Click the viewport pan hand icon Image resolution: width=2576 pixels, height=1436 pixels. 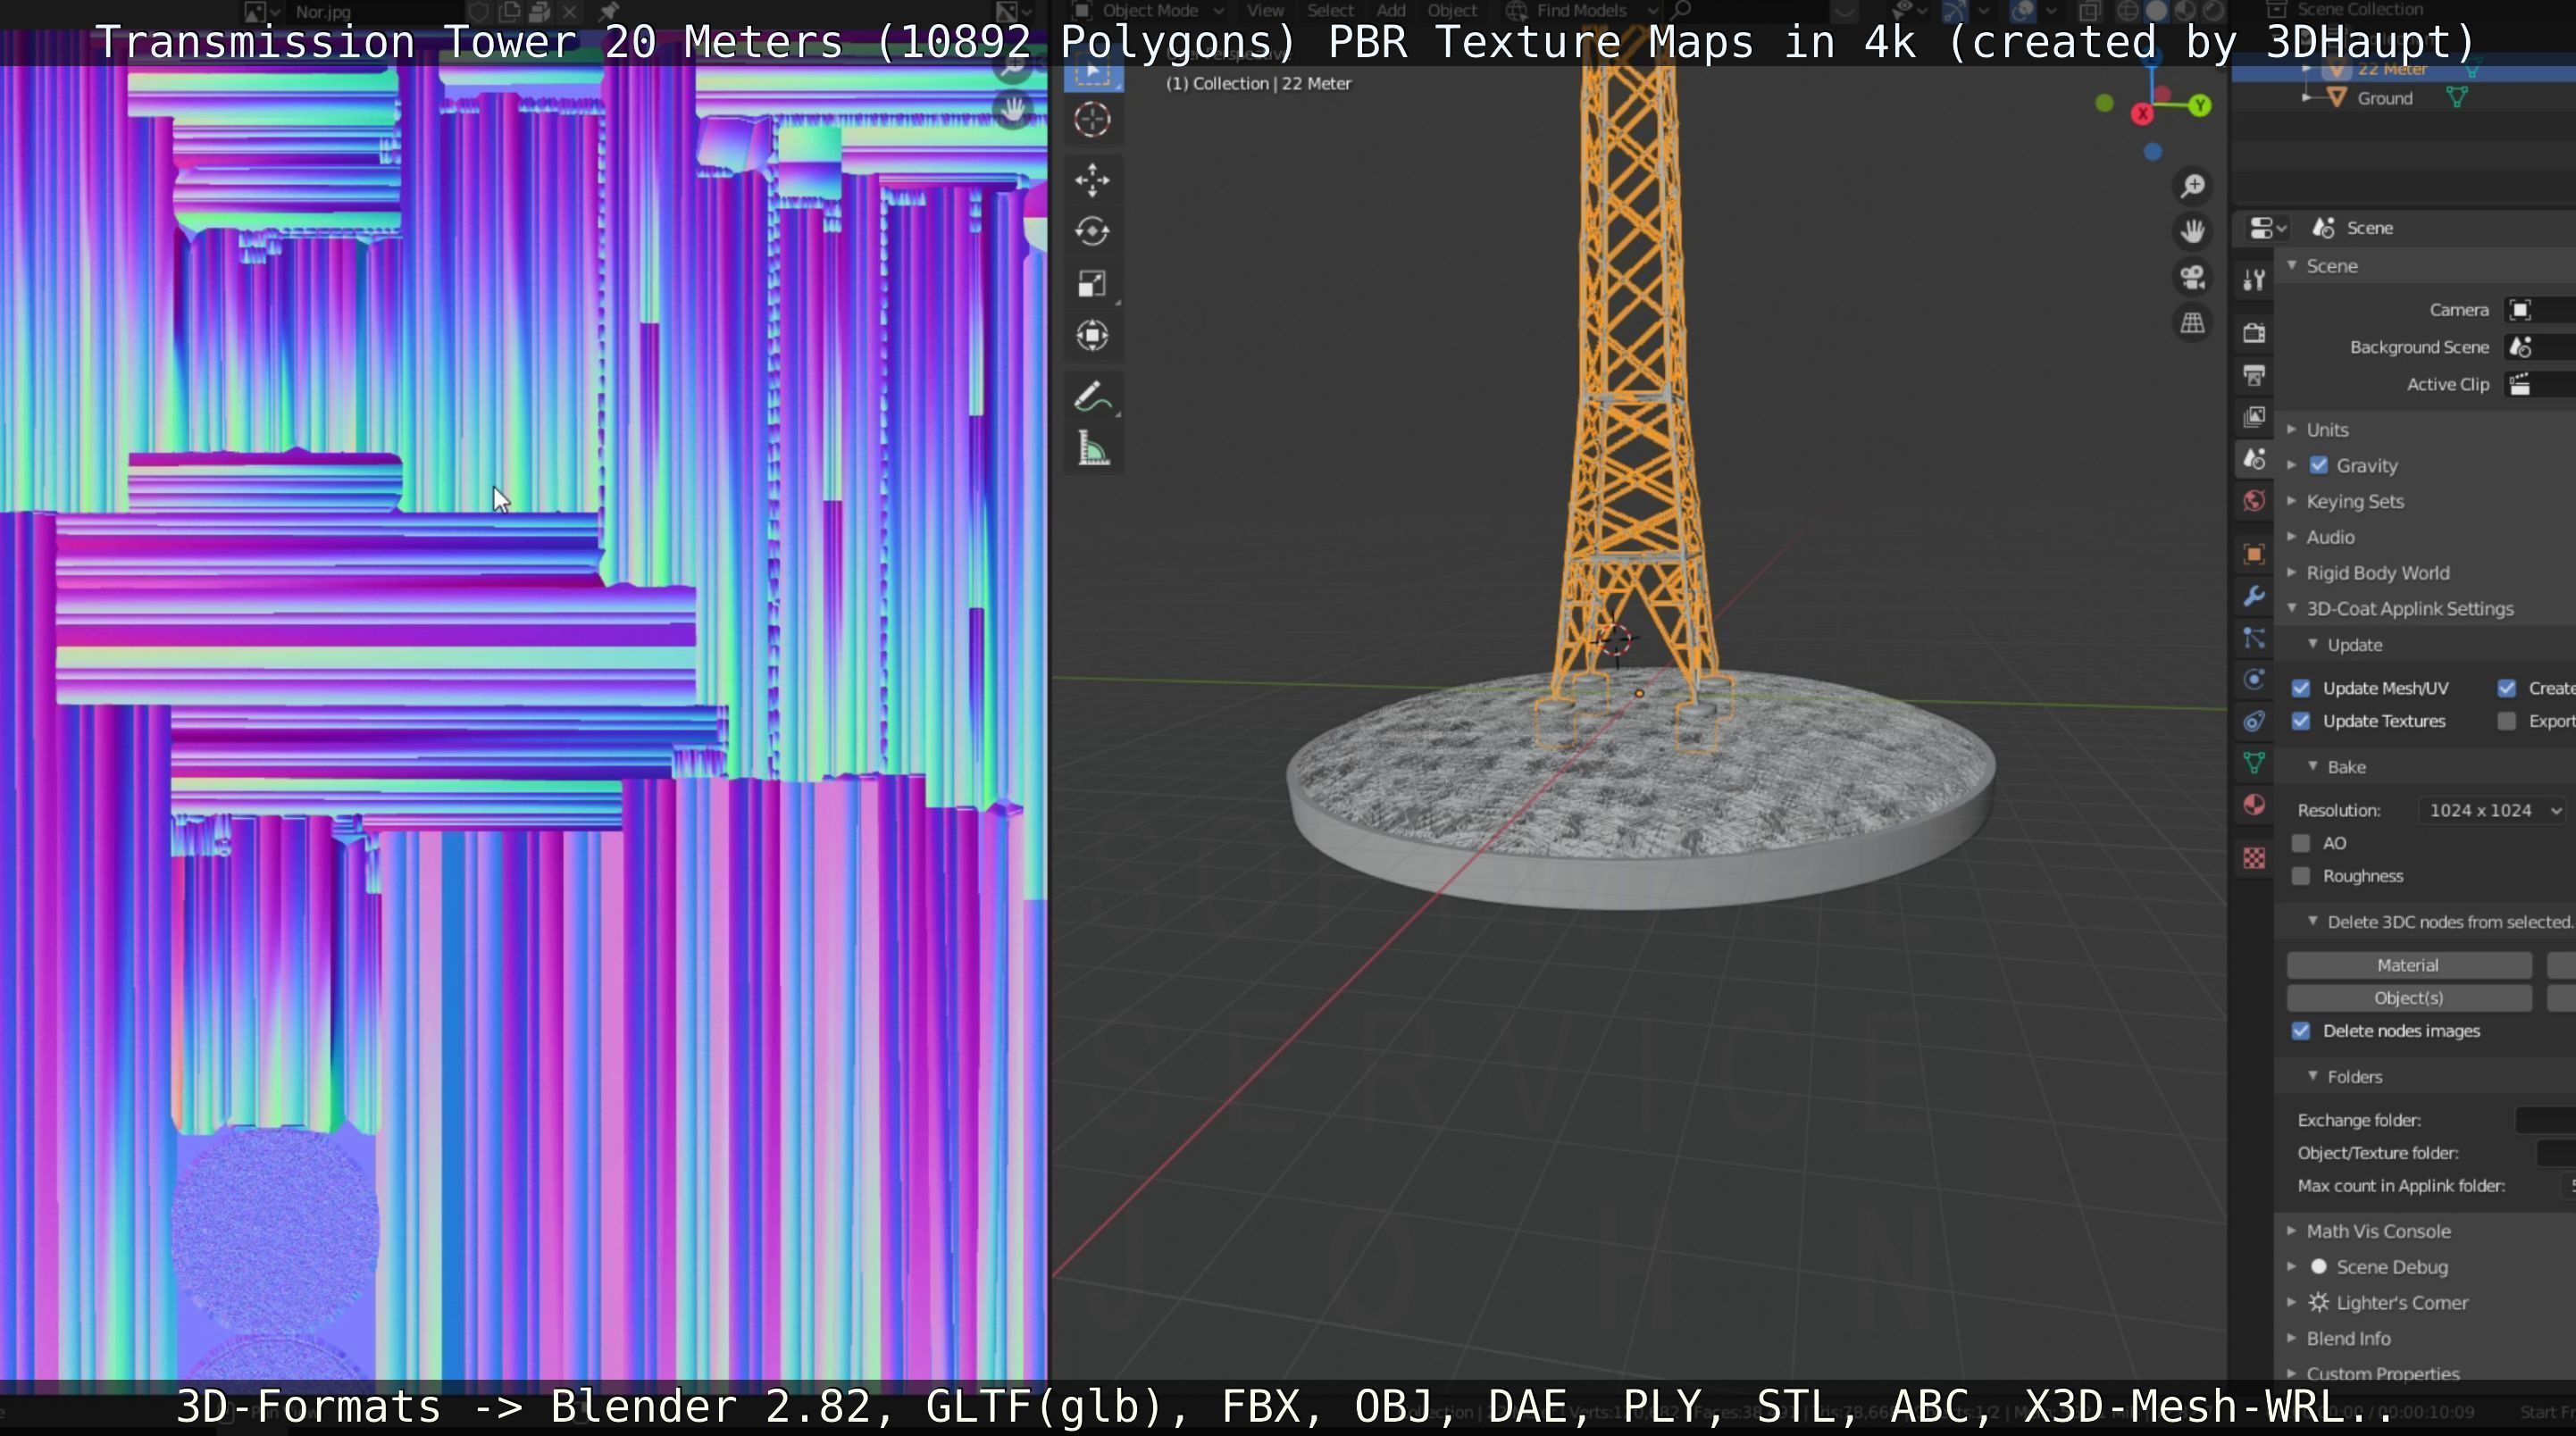point(2193,232)
